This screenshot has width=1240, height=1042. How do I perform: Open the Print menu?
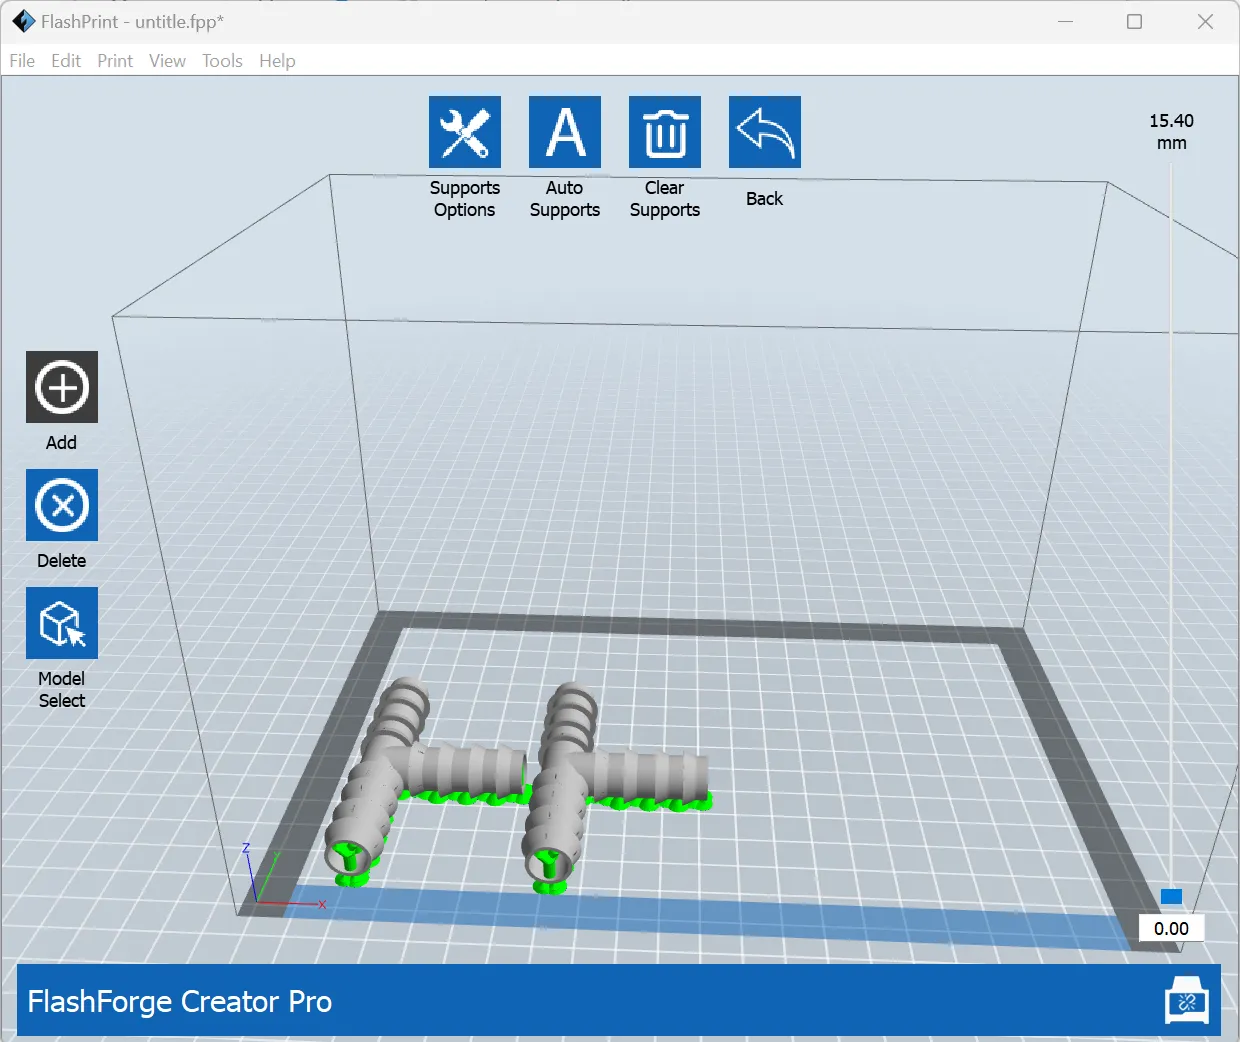pyautogui.click(x=115, y=61)
